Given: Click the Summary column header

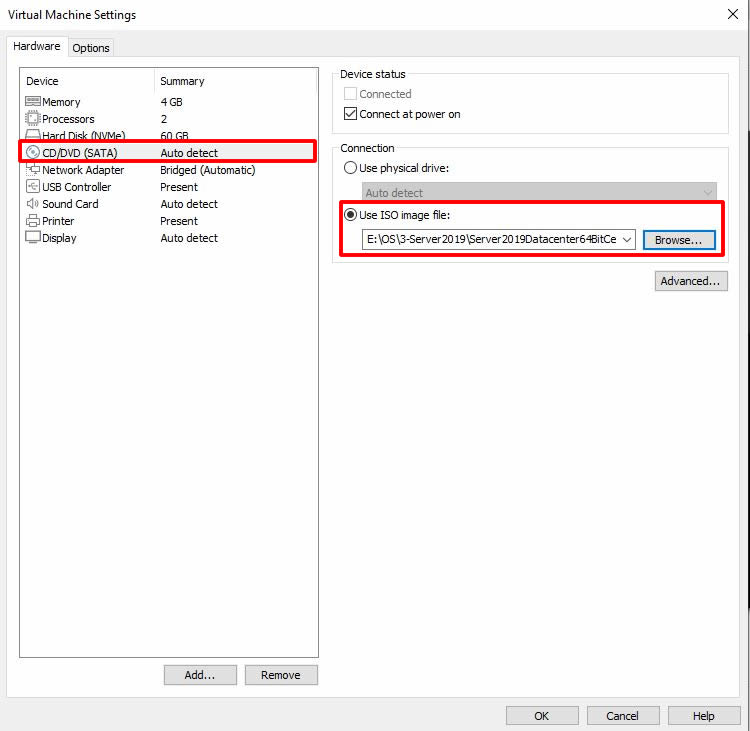Looking at the screenshot, I should [235, 81].
